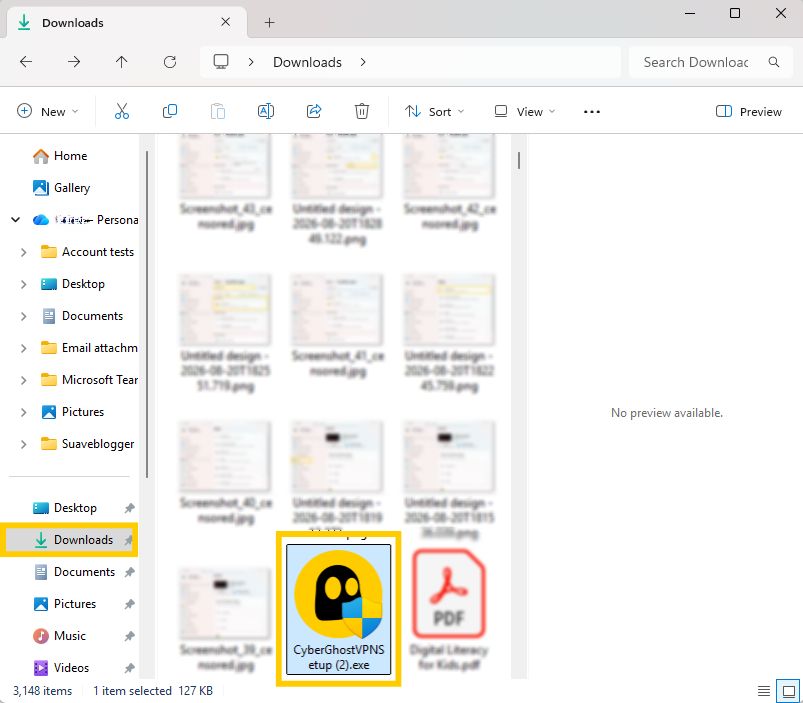The image size is (803, 703).
Task: Click the file list vertical scrollbar
Action: [x=519, y=160]
